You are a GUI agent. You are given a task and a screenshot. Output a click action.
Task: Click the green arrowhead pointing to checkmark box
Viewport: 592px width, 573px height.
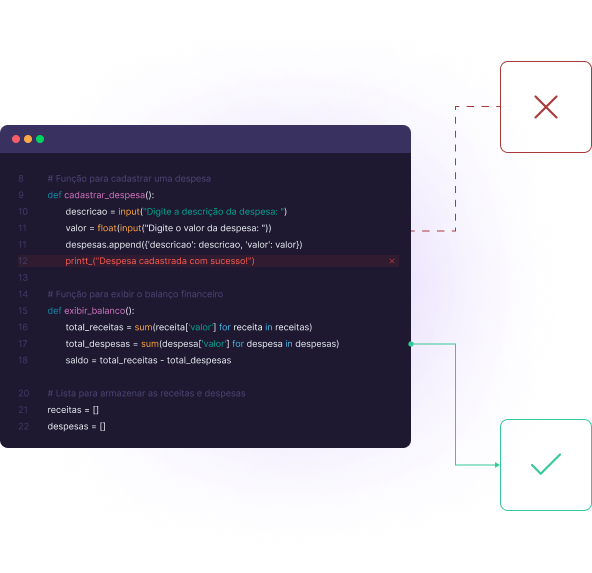coord(497,465)
